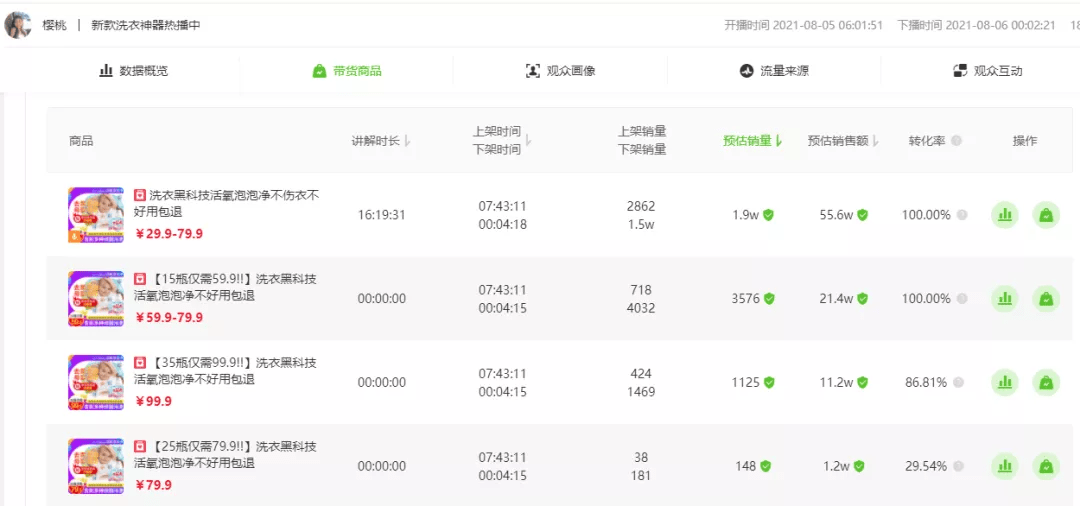Open the 观众互动 tab
Viewport: 1080px width, 506px height.
[x=988, y=71]
